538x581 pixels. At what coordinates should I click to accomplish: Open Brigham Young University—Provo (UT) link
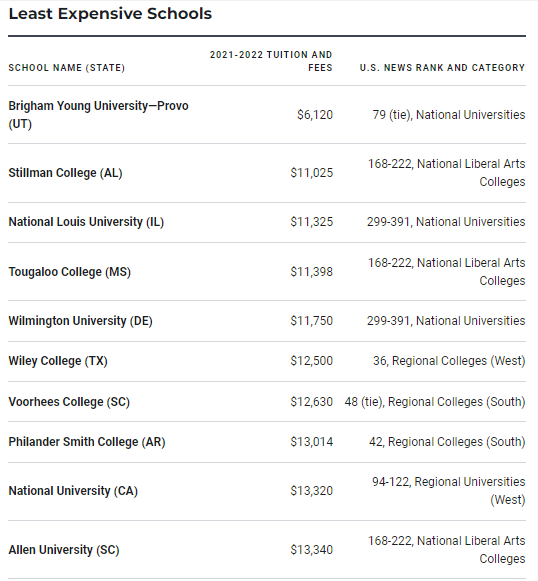coord(98,114)
